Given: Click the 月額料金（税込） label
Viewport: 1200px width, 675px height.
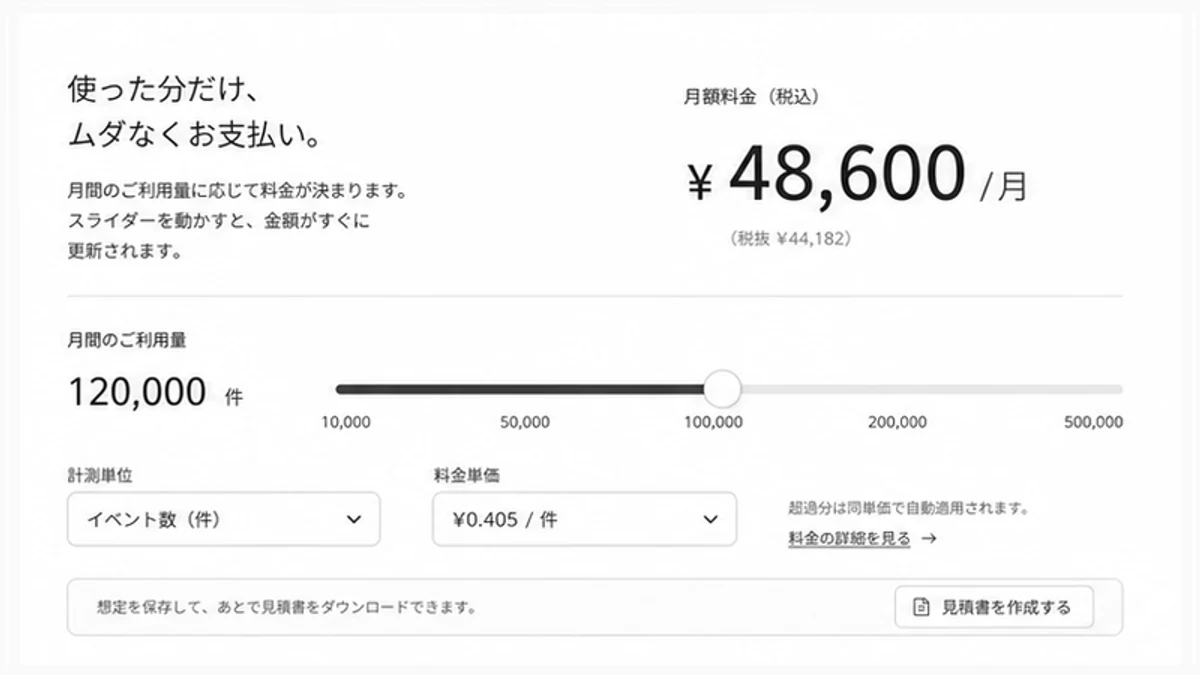Looking at the screenshot, I should coord(752,97).
